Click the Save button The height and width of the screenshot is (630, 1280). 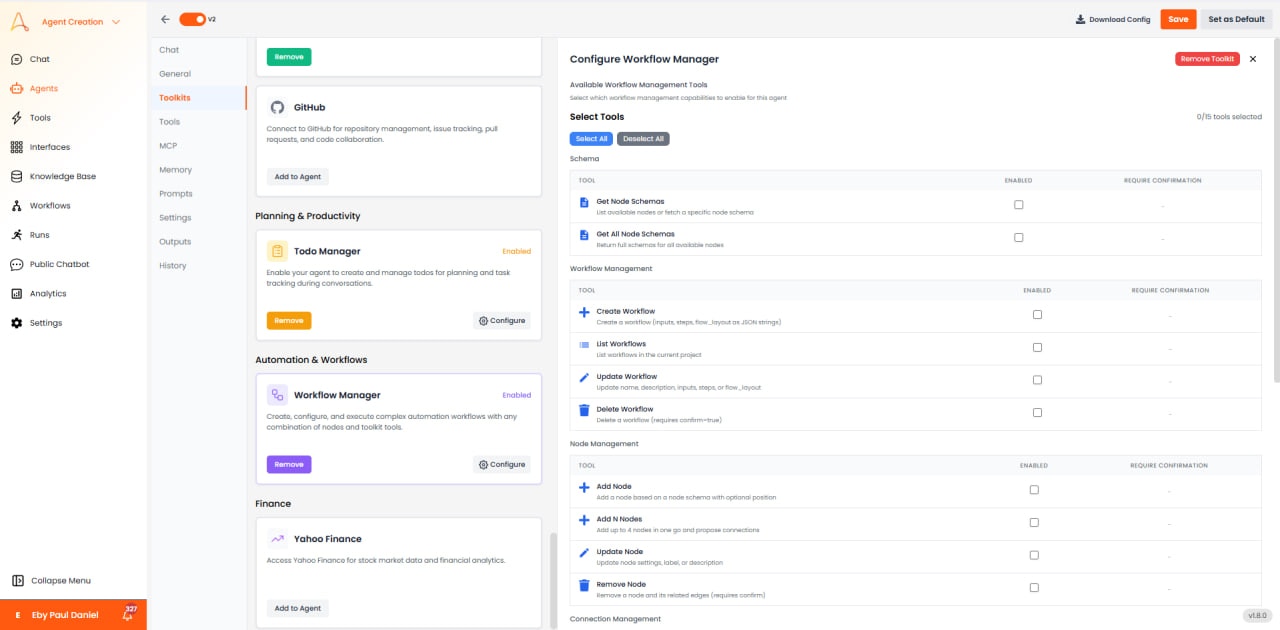(1177, 19)
